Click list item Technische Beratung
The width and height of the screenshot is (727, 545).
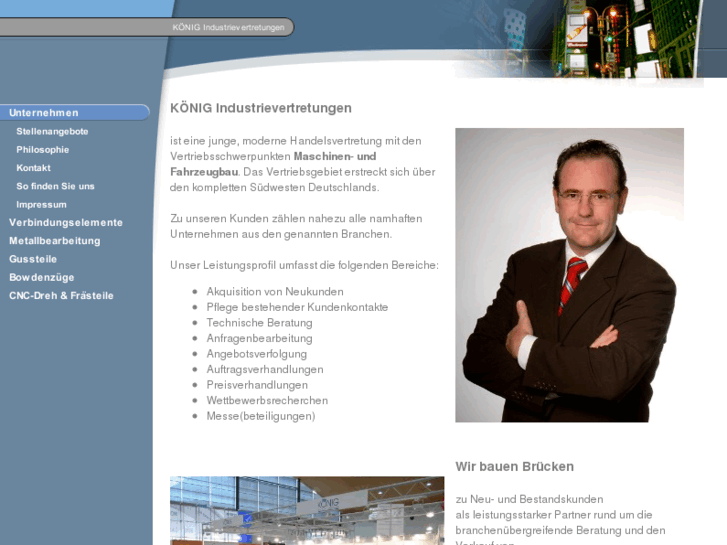tap(259, 323)
